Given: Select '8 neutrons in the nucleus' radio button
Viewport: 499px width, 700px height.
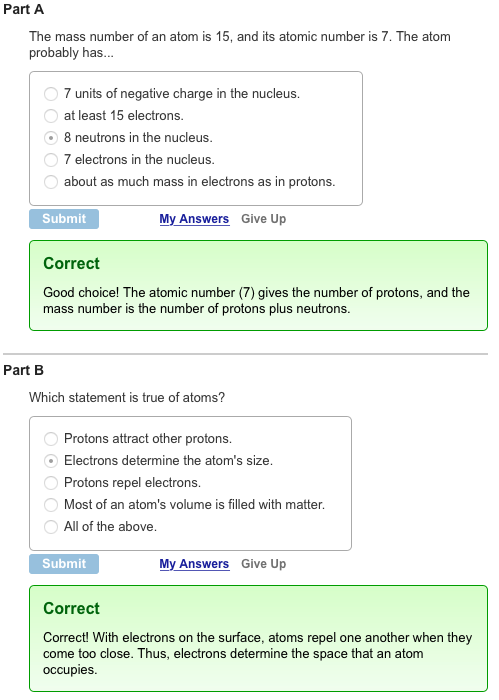Looking at the screenshot, I should pyautogui.click(x=51, y=138).
